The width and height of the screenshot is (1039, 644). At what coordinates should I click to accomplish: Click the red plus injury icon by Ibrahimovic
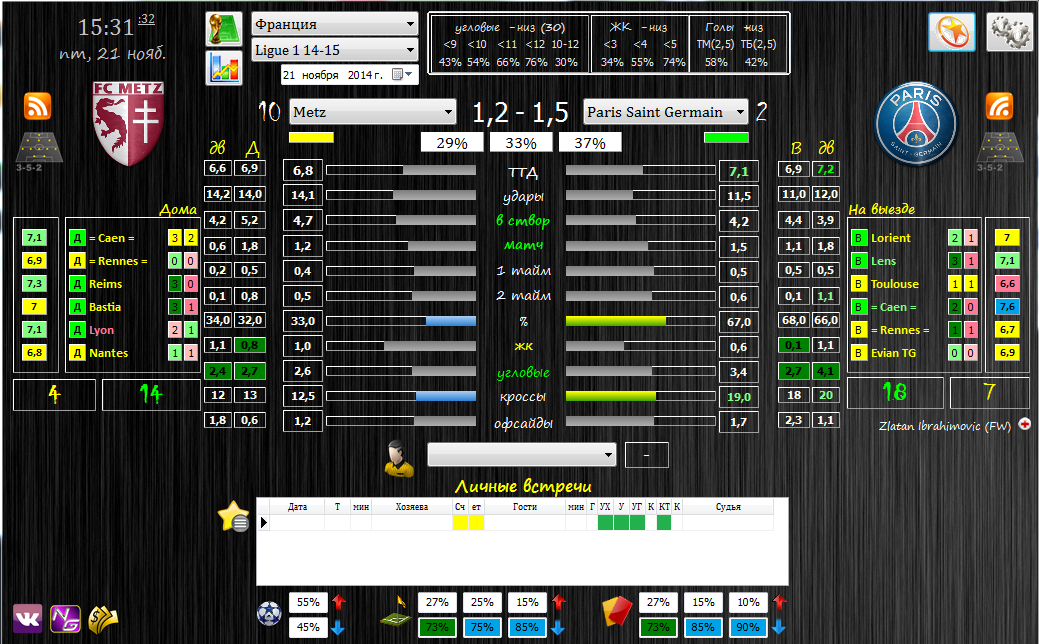[x=1024, y=424]
